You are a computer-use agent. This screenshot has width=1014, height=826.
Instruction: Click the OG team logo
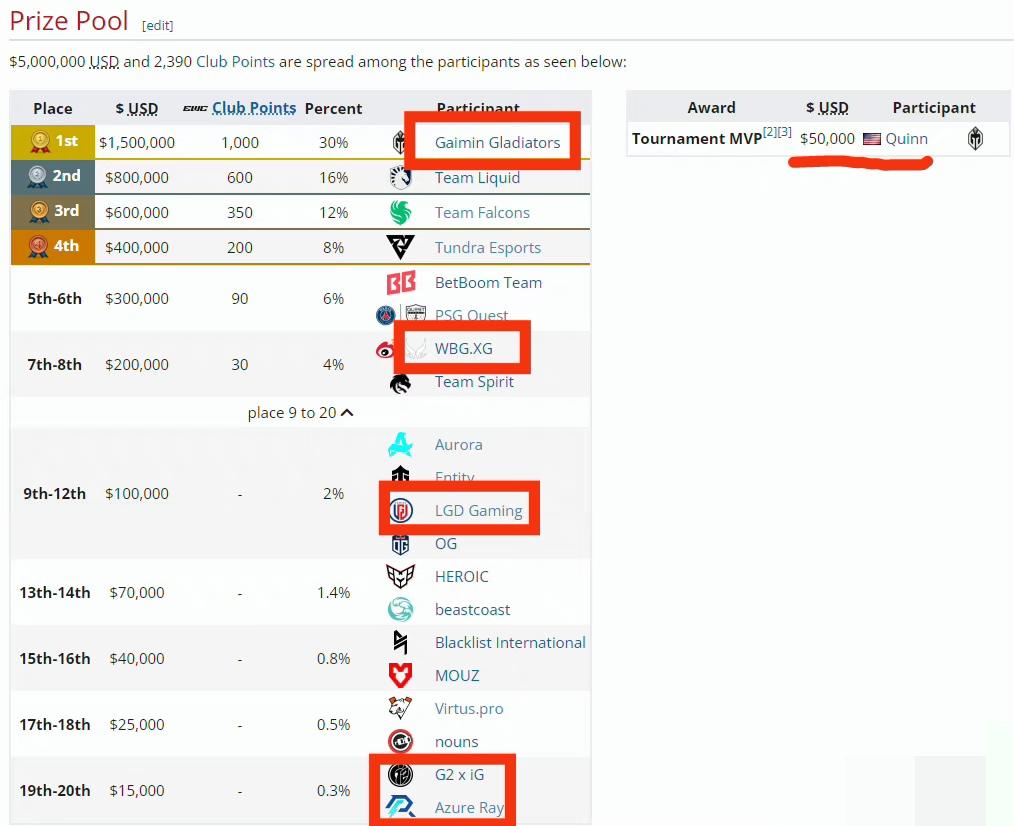click(x=400, y=544)
